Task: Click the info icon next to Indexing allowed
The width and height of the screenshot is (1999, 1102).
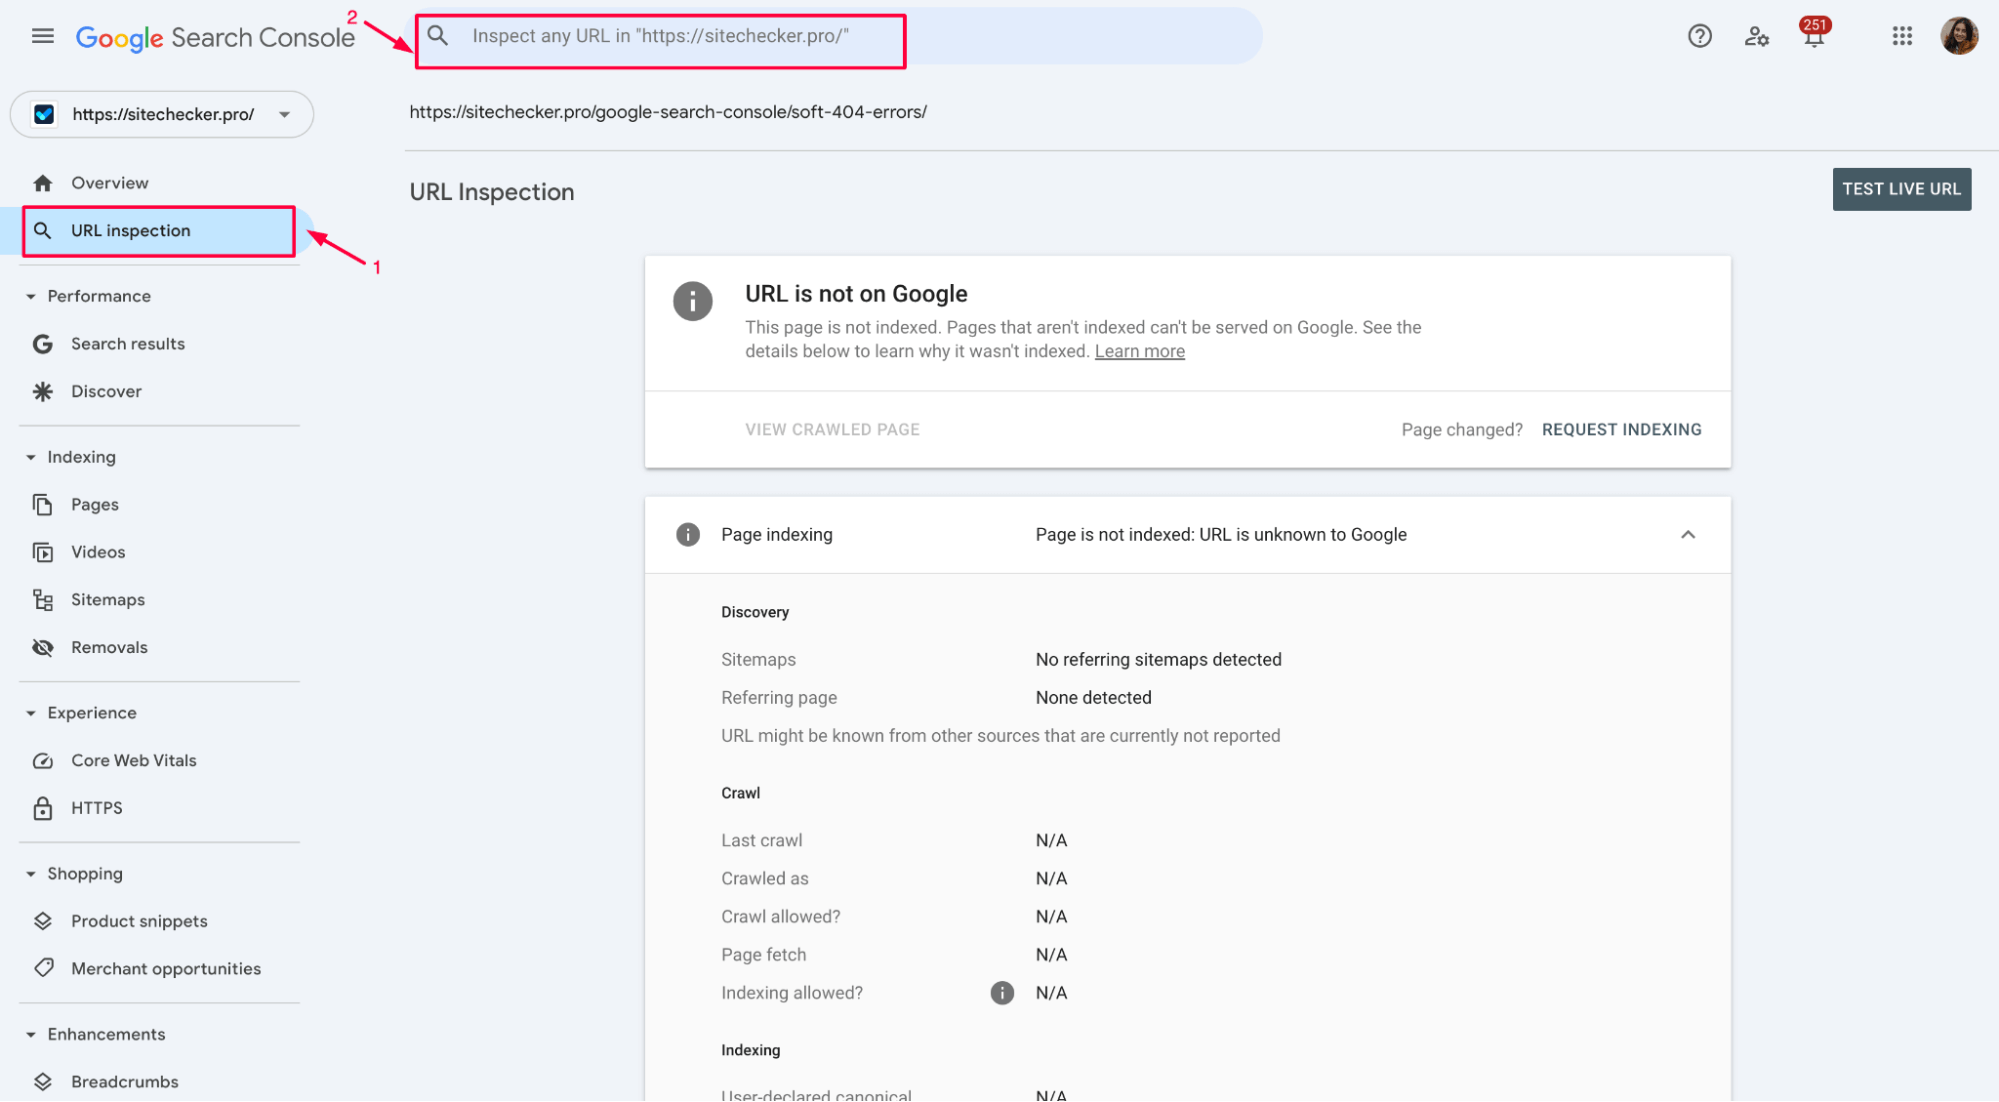Action: point(1002,993)
